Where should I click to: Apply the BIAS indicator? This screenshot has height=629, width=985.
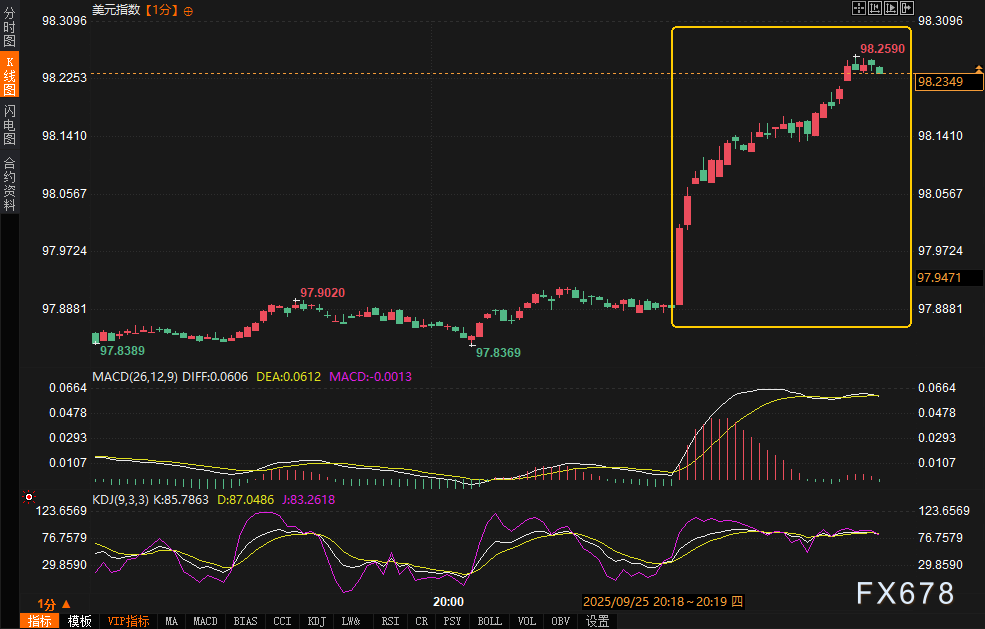245,621
